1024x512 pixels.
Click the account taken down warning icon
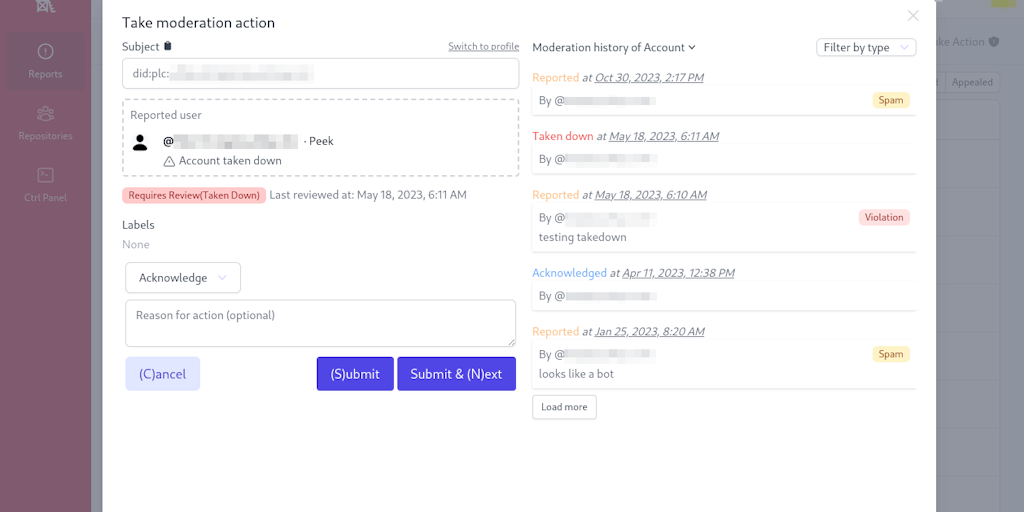click(x=169, y=161)
